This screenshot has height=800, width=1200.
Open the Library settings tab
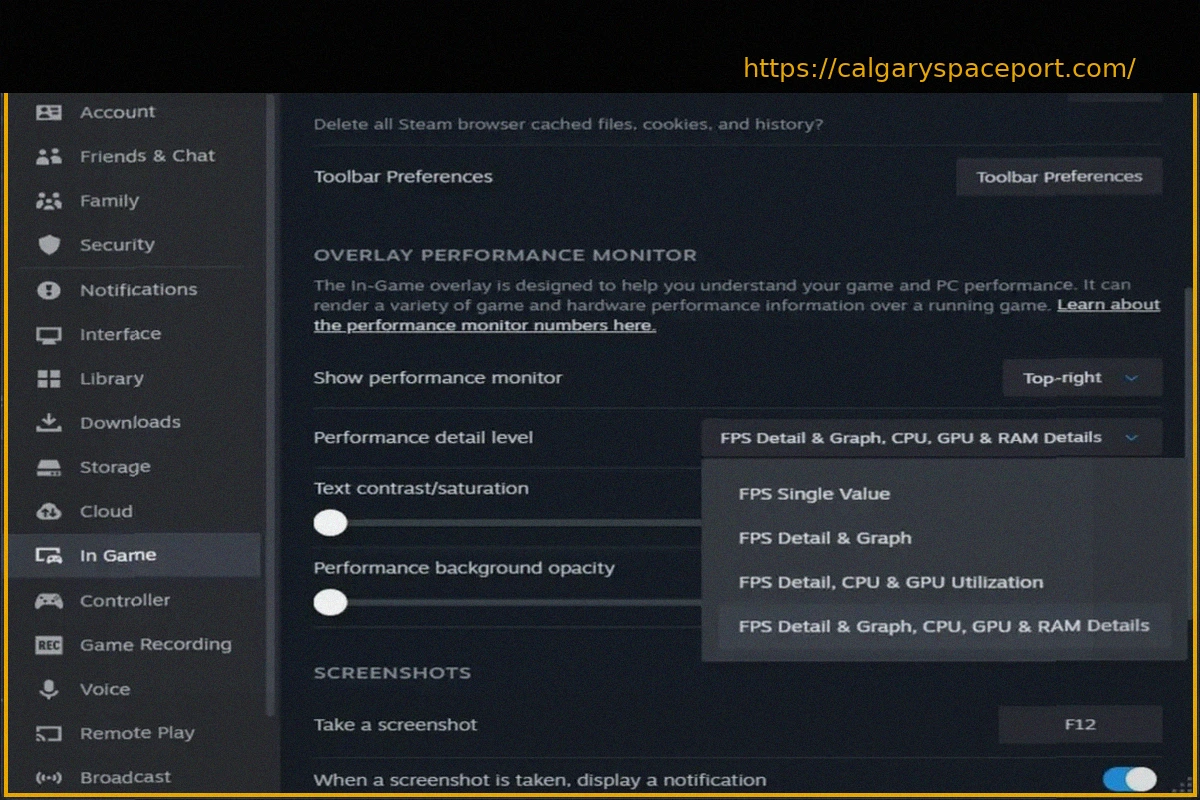[111, 379]
